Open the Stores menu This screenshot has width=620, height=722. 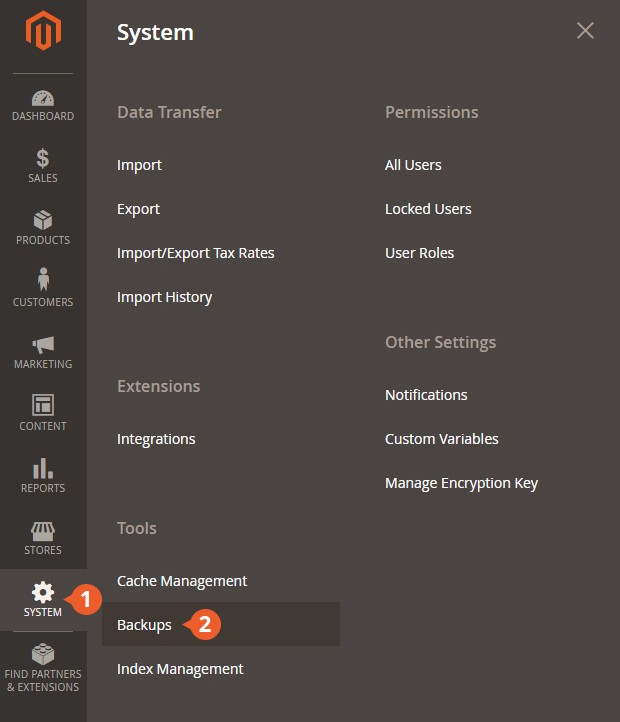click(x=43, y=538)
